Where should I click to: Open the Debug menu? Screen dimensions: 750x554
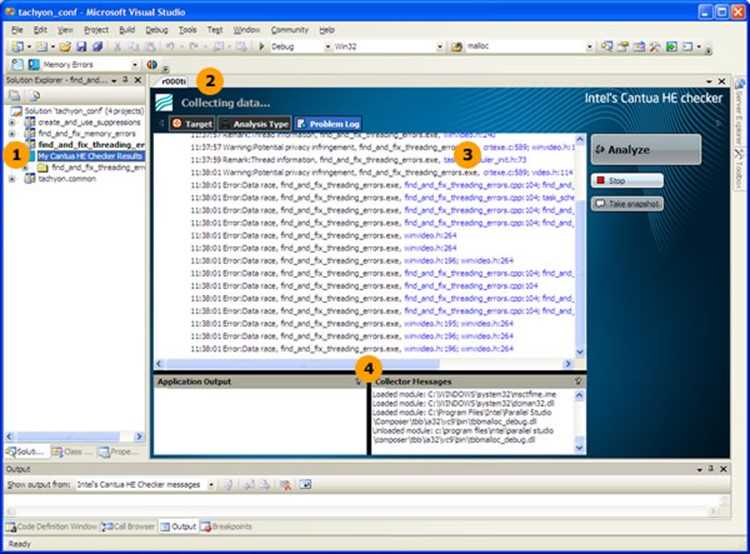pyautogui.click(x=157, y=30)
